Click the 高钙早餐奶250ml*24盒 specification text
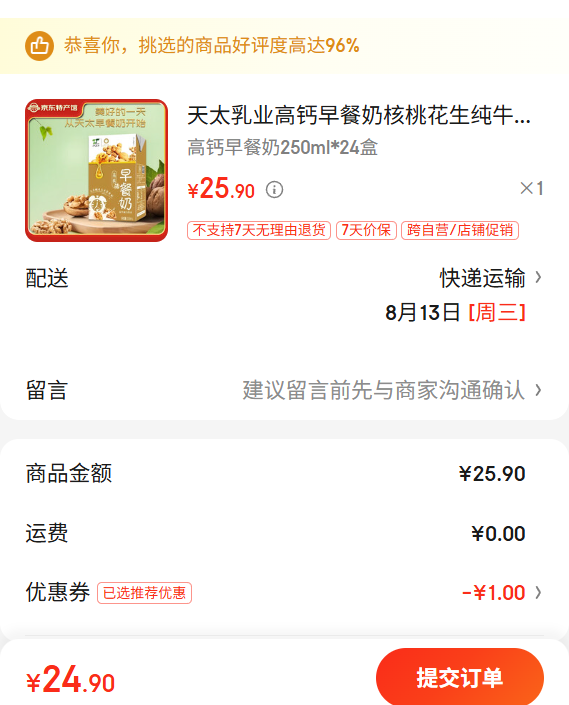 point(282,147)
